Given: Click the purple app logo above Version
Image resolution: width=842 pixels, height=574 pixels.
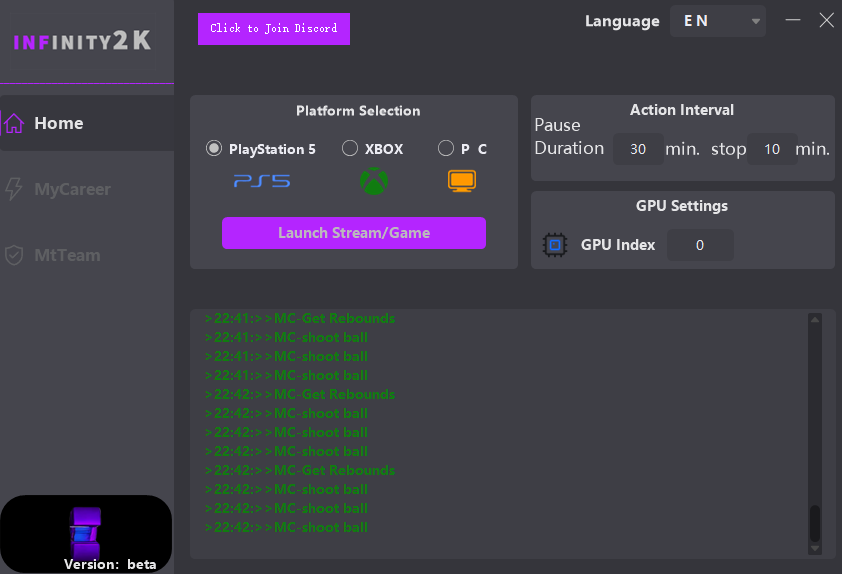Looking at the screenshot, I should pyautogui.click(x=85, y=531).
